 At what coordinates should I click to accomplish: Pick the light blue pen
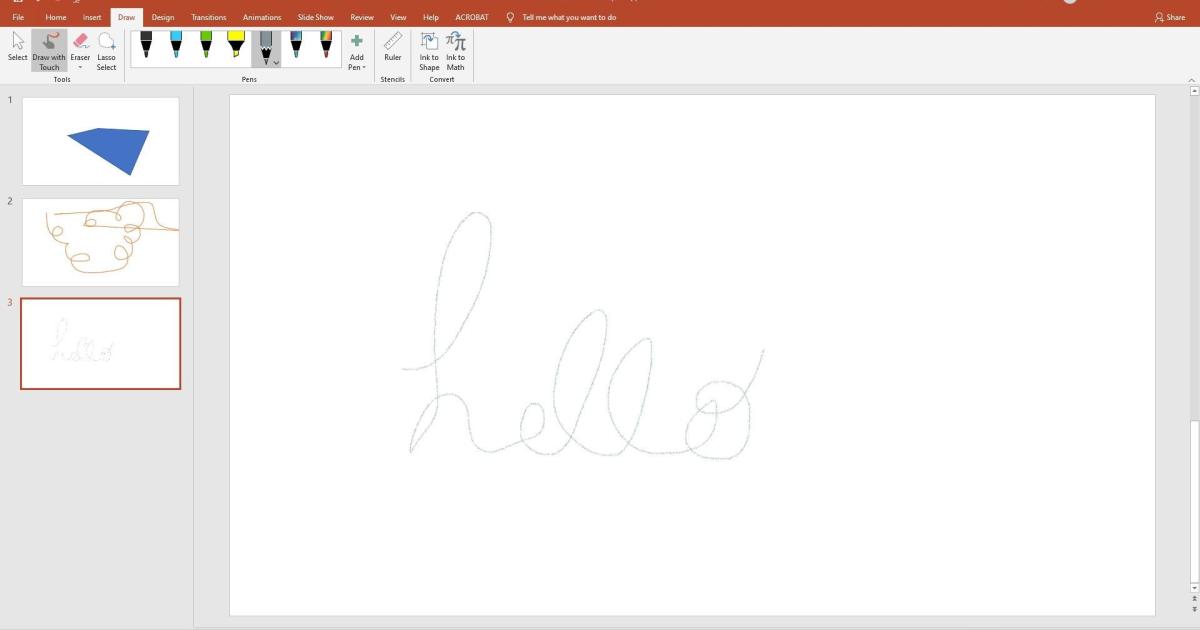point(176,45)
